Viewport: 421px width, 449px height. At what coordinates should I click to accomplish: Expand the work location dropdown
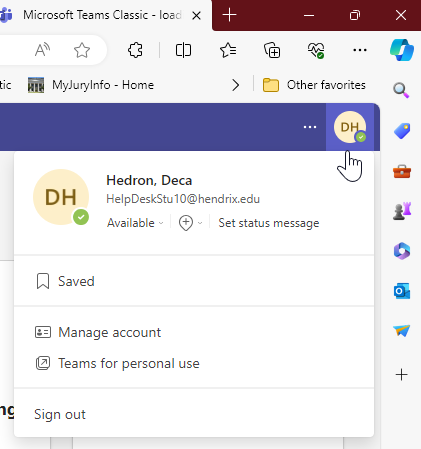click(190, 223)
